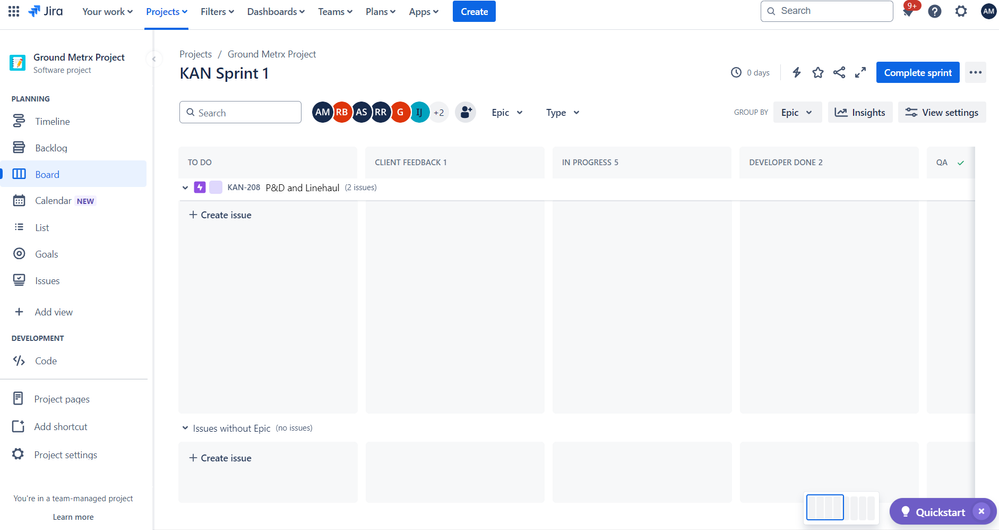The height and width of the screenshot is (530, 999).
Task: Click the Ground Metrx Project icon in the sidebar
Action: pyautogui.click(x=17, y=62)
